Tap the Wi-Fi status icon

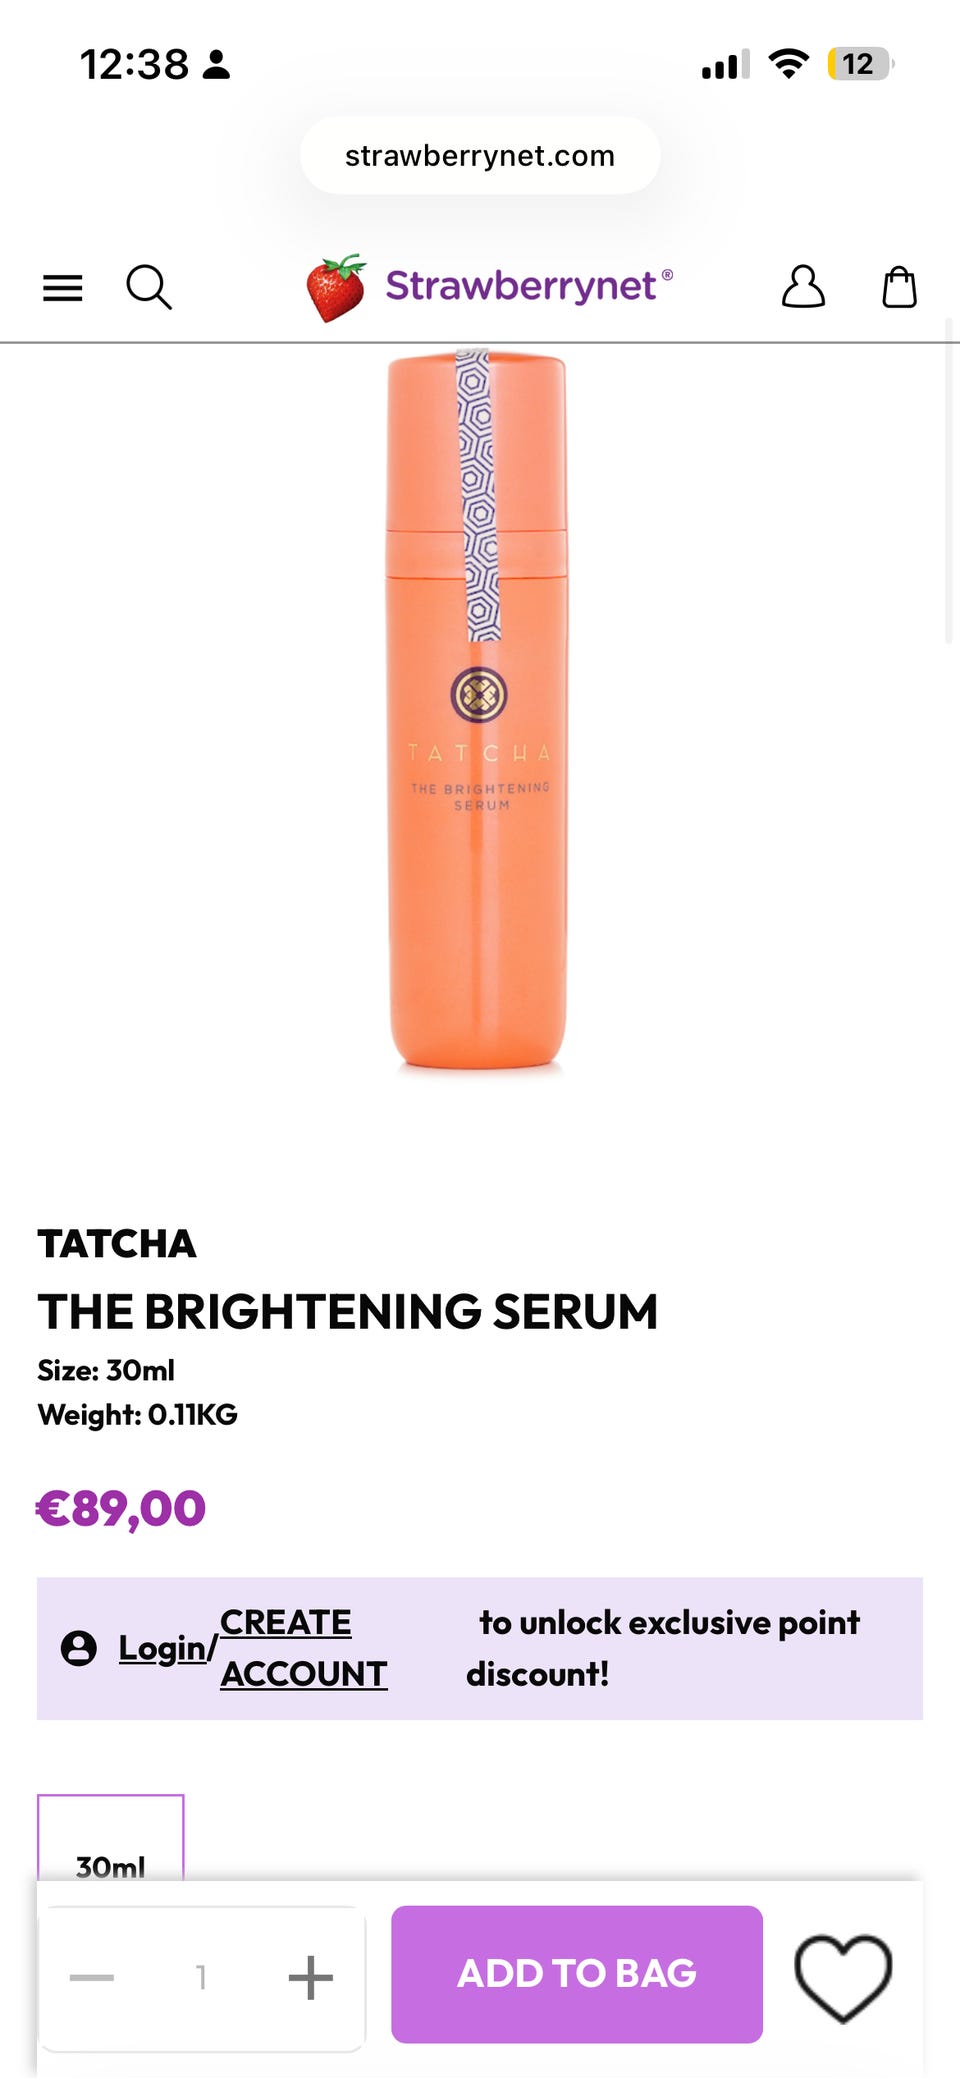click(x=788, y=64)
